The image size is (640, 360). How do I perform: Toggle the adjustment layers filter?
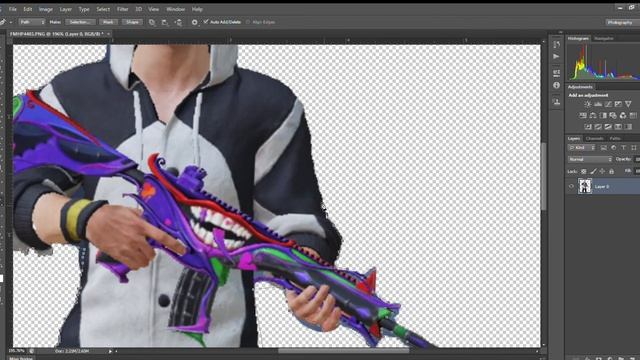613,148
